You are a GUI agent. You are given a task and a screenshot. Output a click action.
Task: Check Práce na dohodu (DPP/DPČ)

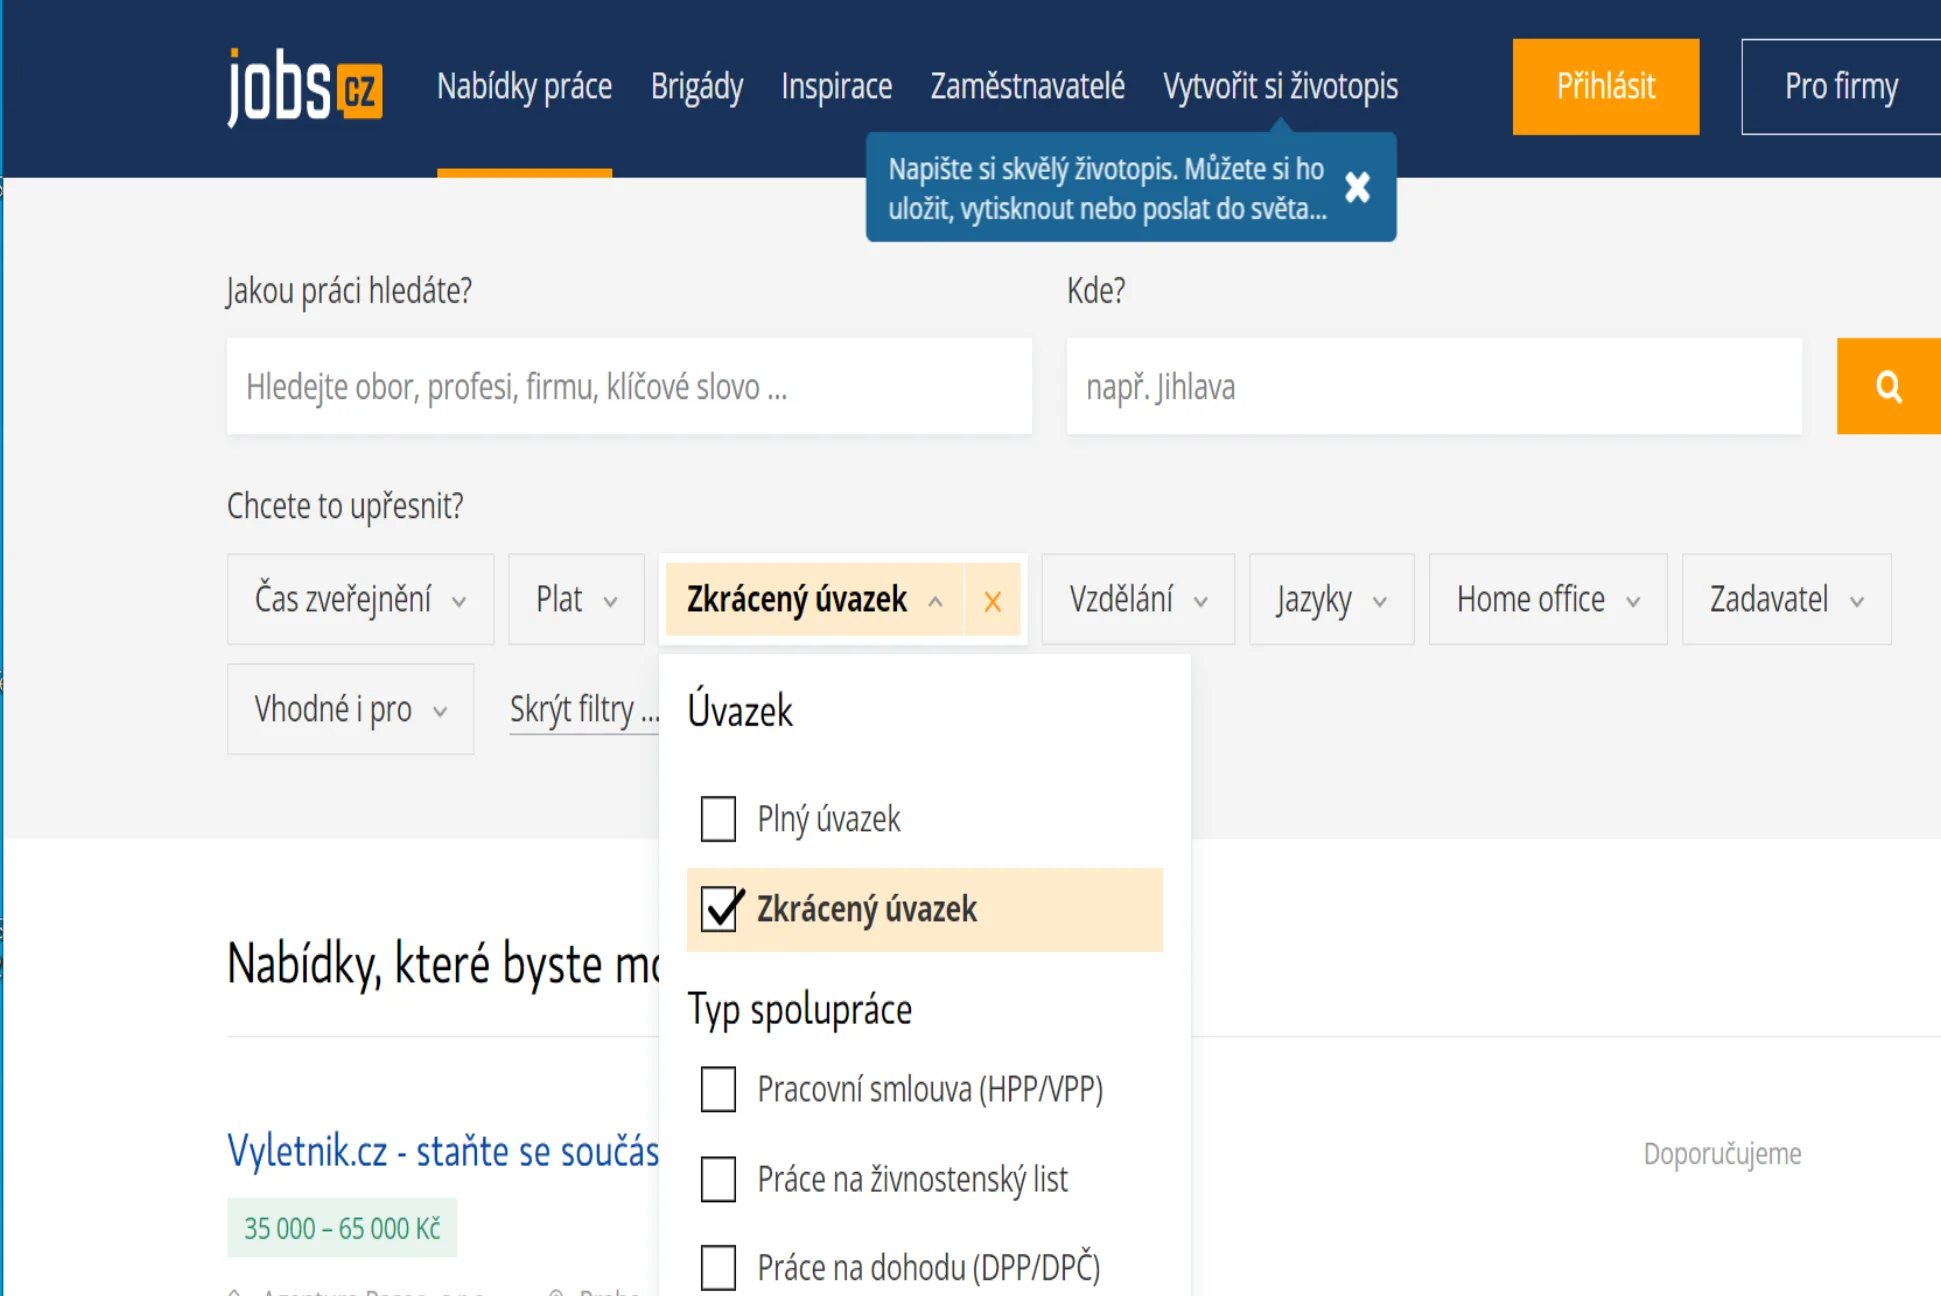point(718,1268)
